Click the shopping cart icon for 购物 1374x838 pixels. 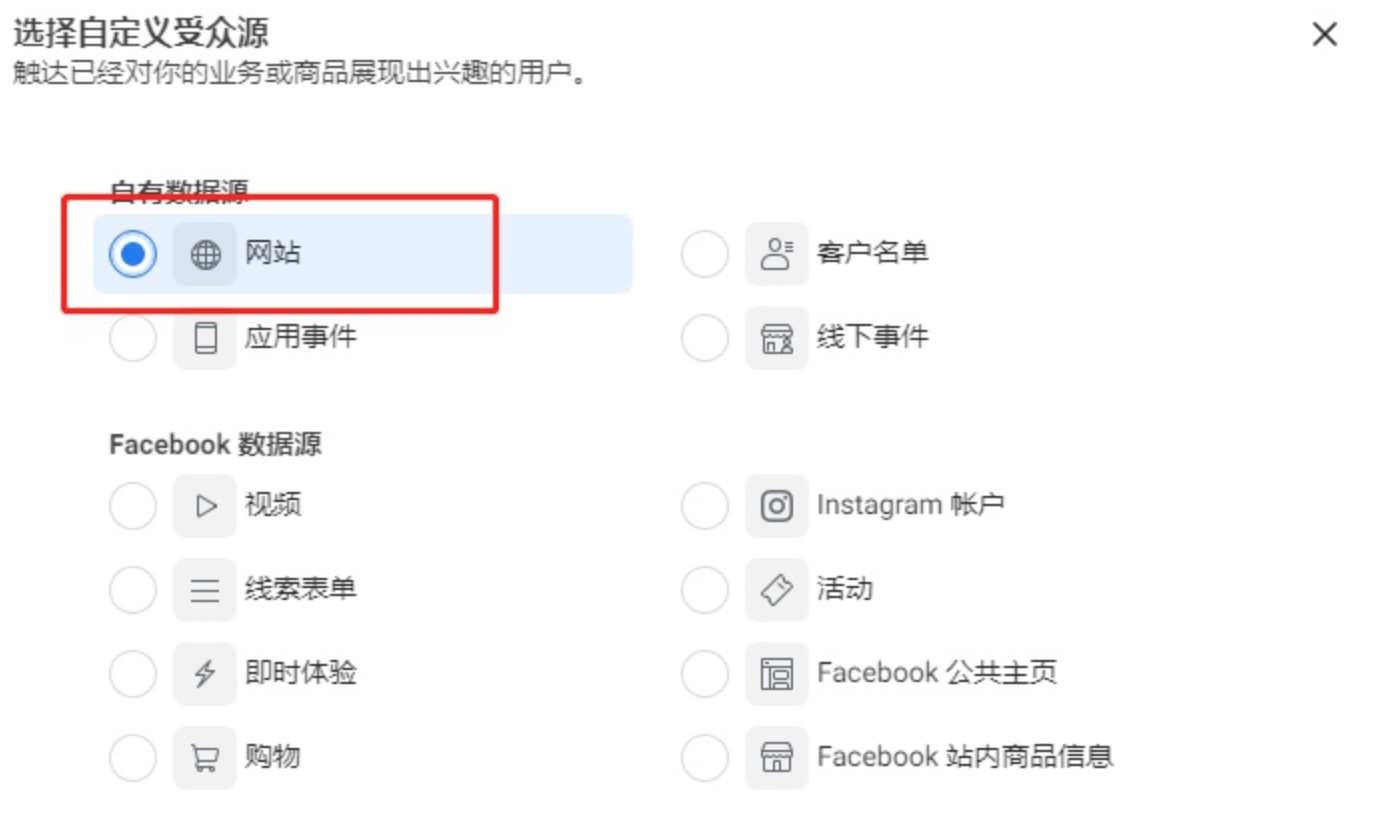[205, 757]
